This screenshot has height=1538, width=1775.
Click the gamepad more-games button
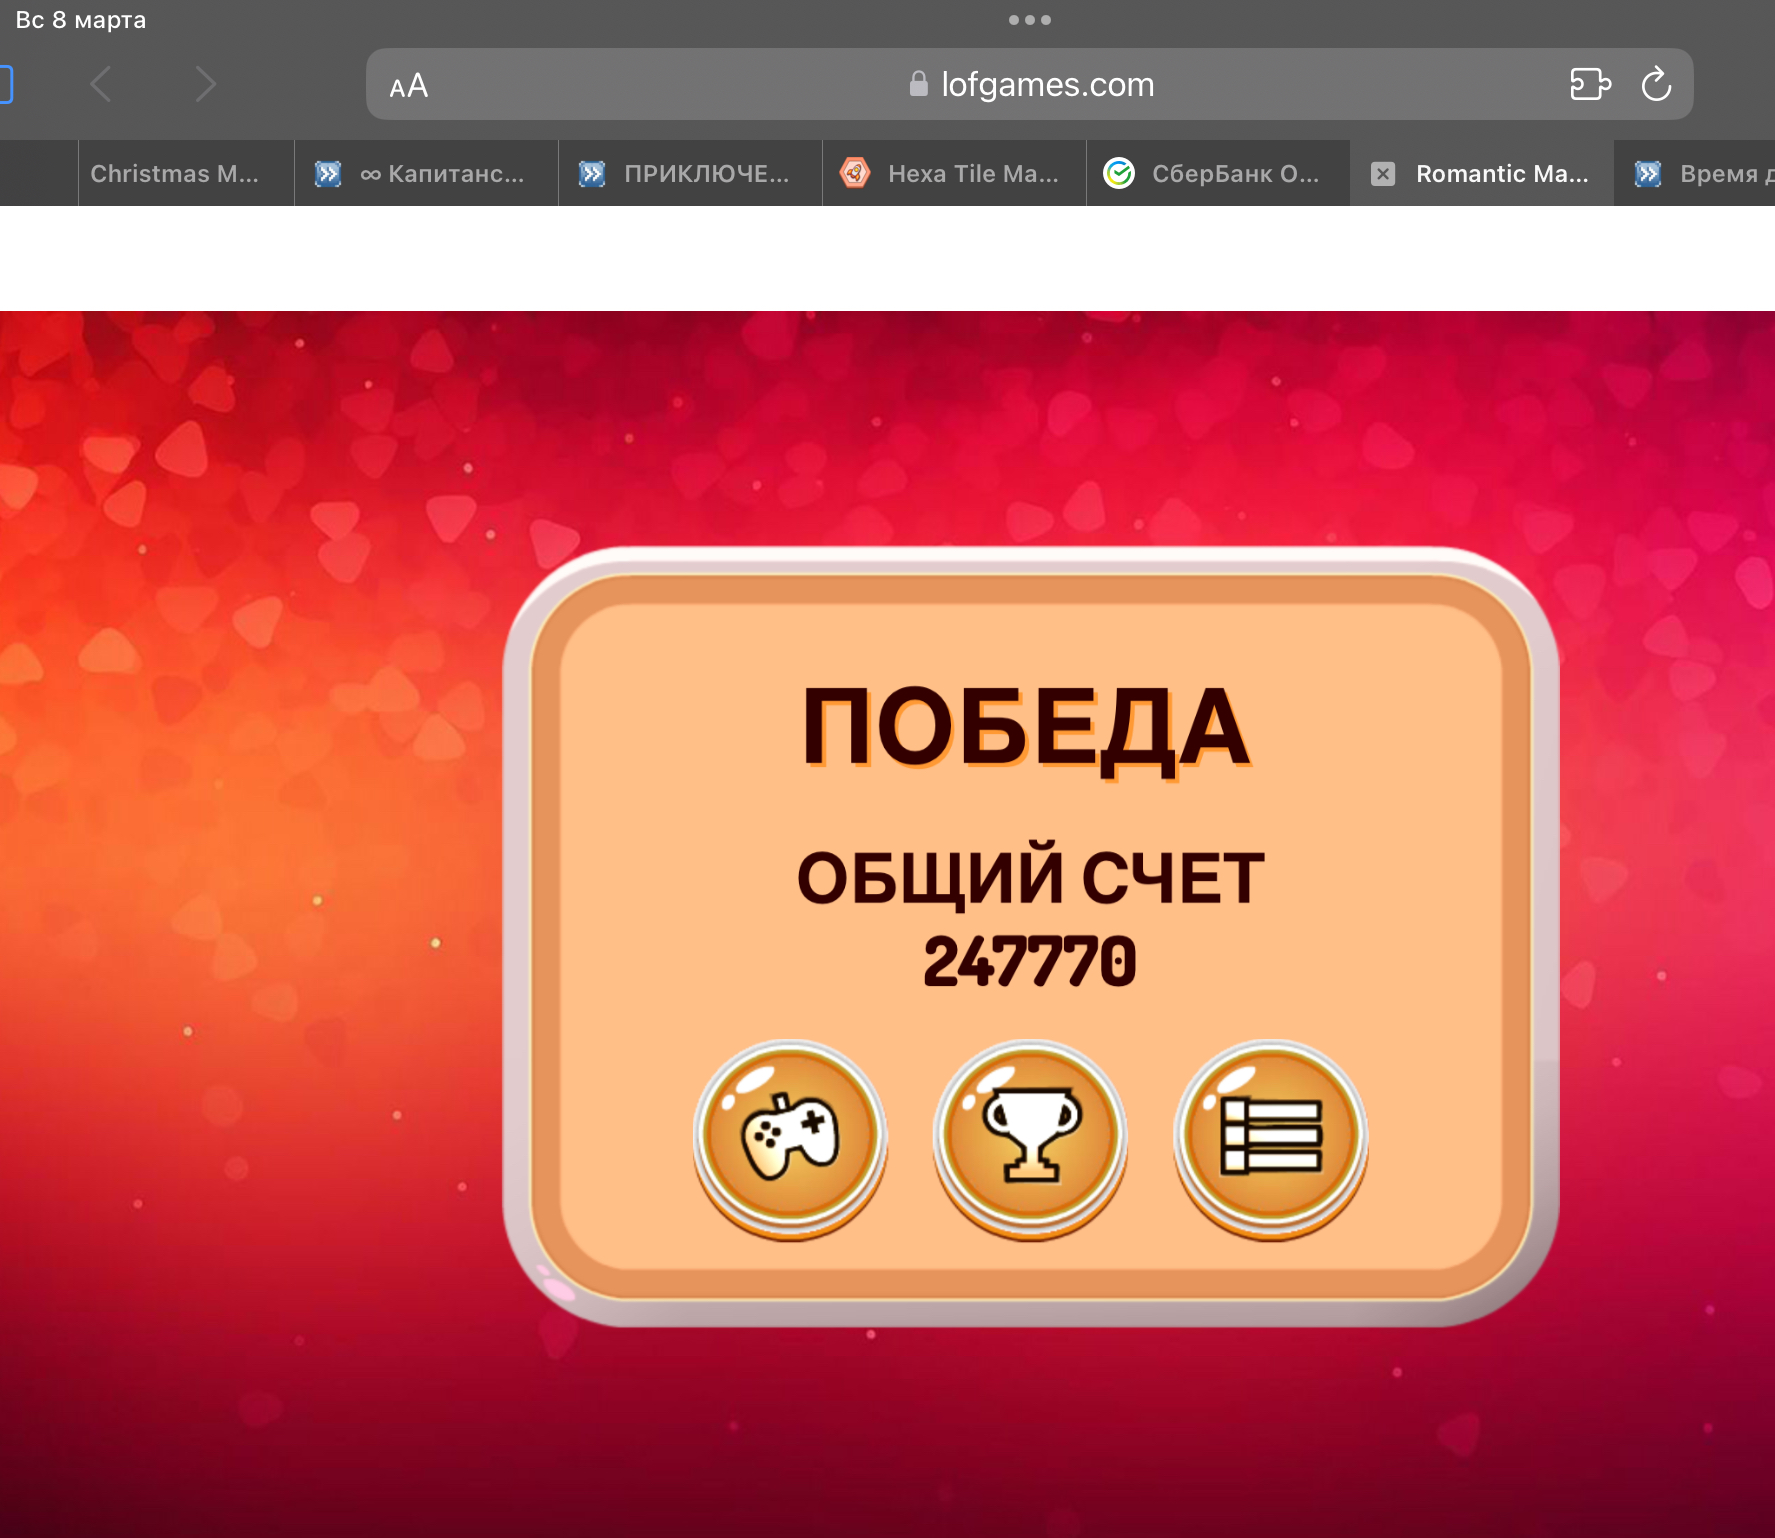790,1138
